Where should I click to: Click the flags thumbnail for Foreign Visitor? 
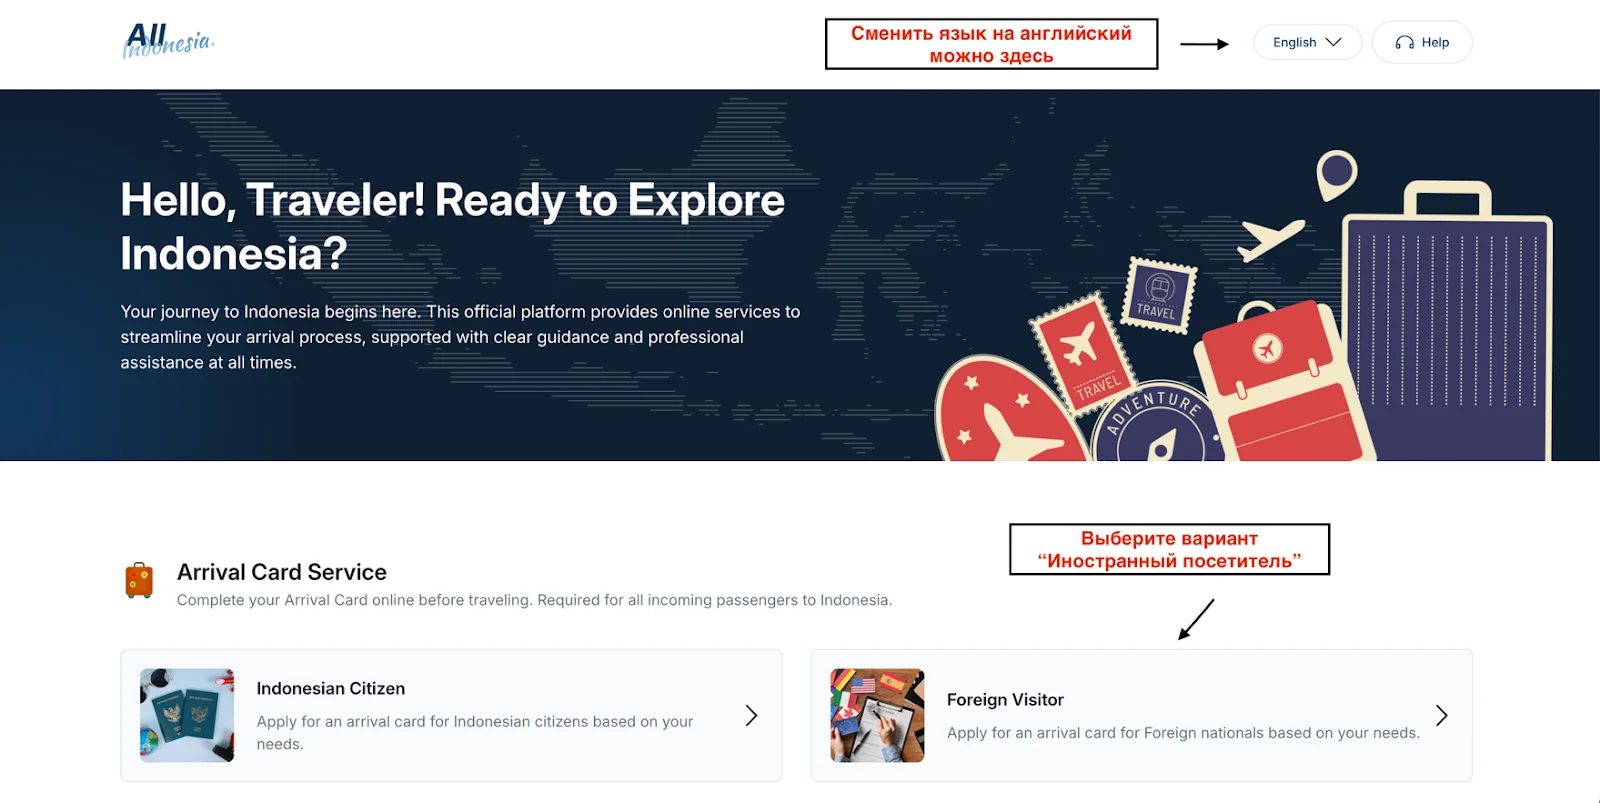coord(877,715)
